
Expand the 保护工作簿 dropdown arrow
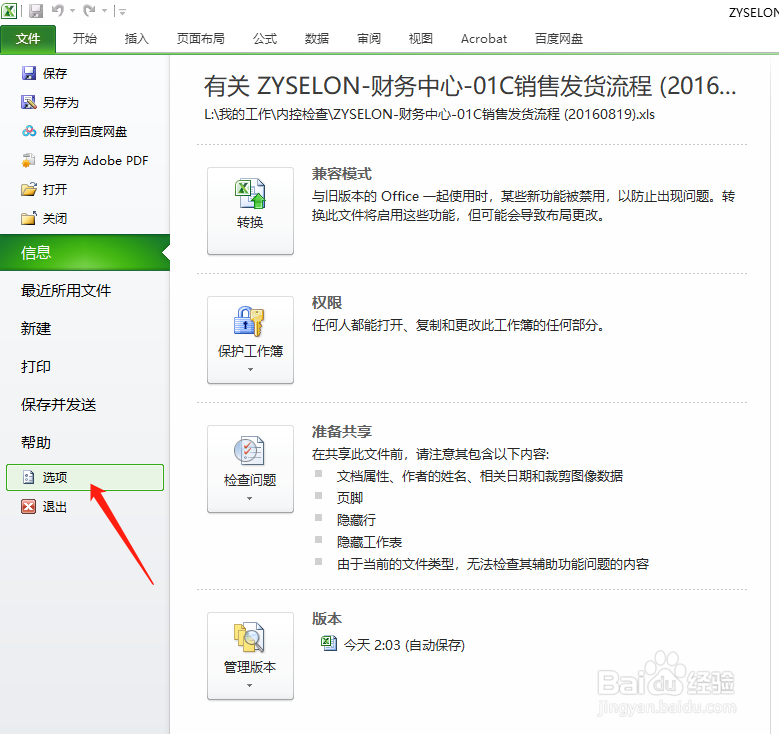click(x=250, y=369)
